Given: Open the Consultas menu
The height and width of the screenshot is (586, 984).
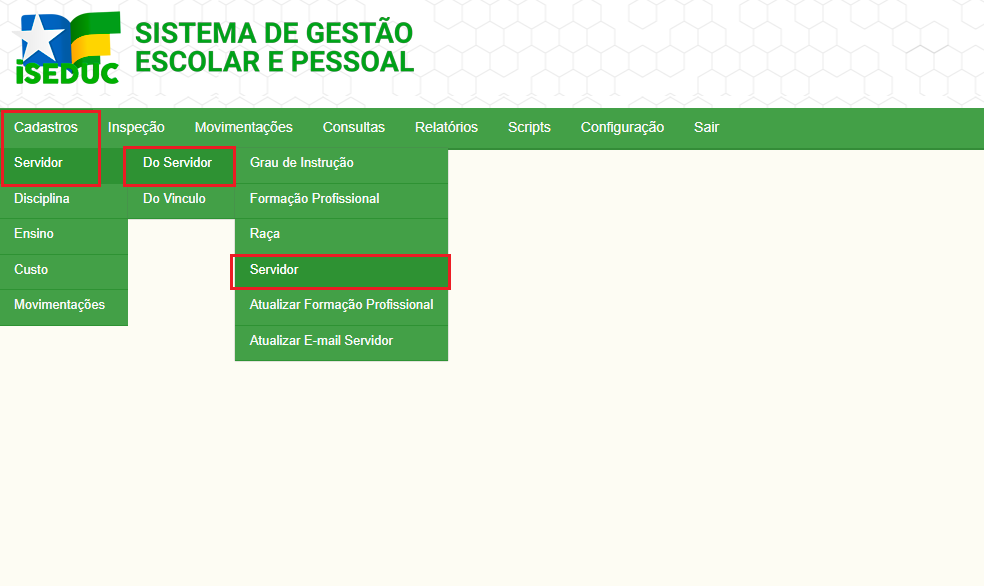Looking at the screenshot, I should (x=353, y=127).
